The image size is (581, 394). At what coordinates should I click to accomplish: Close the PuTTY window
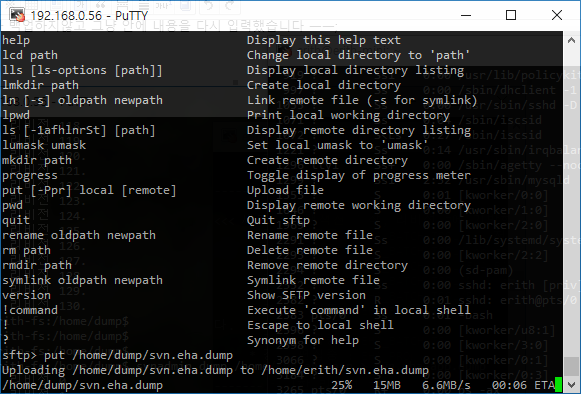coord(557,15)
